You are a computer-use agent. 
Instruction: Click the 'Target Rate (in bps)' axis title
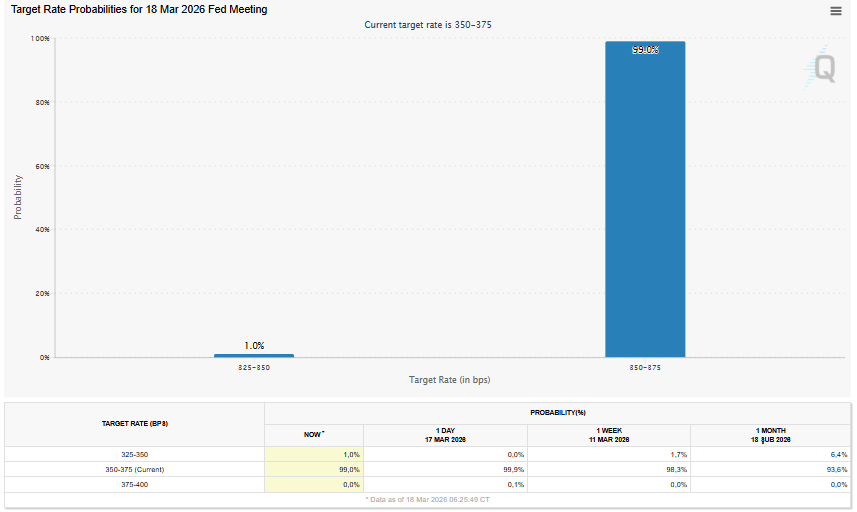[449, 380]
